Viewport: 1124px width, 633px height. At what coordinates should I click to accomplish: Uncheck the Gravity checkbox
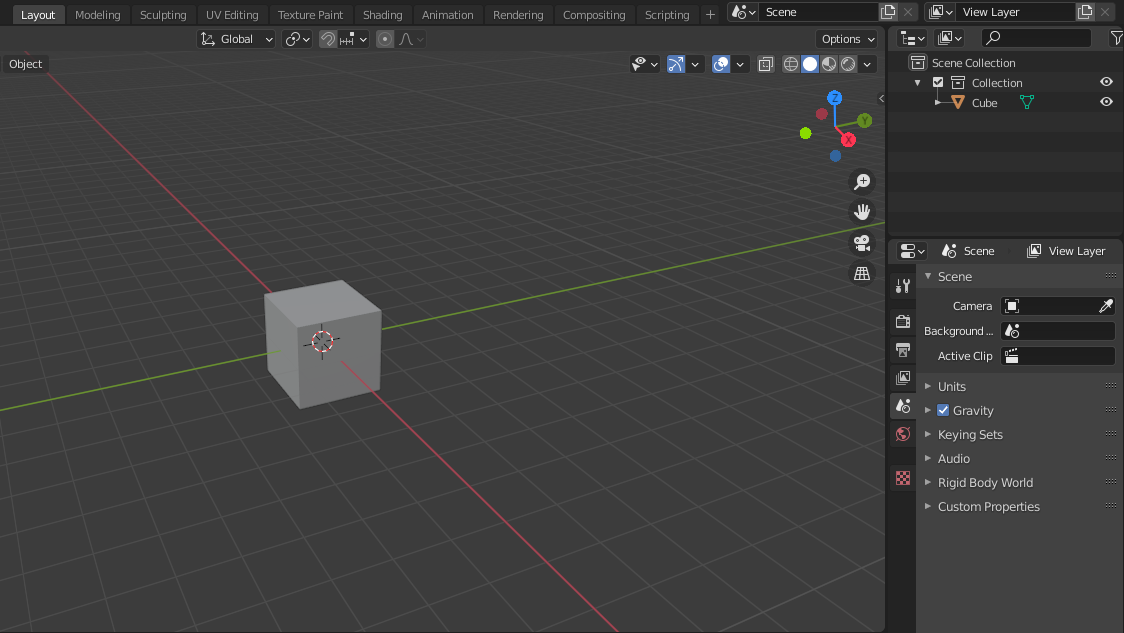[x=943, y=411]
